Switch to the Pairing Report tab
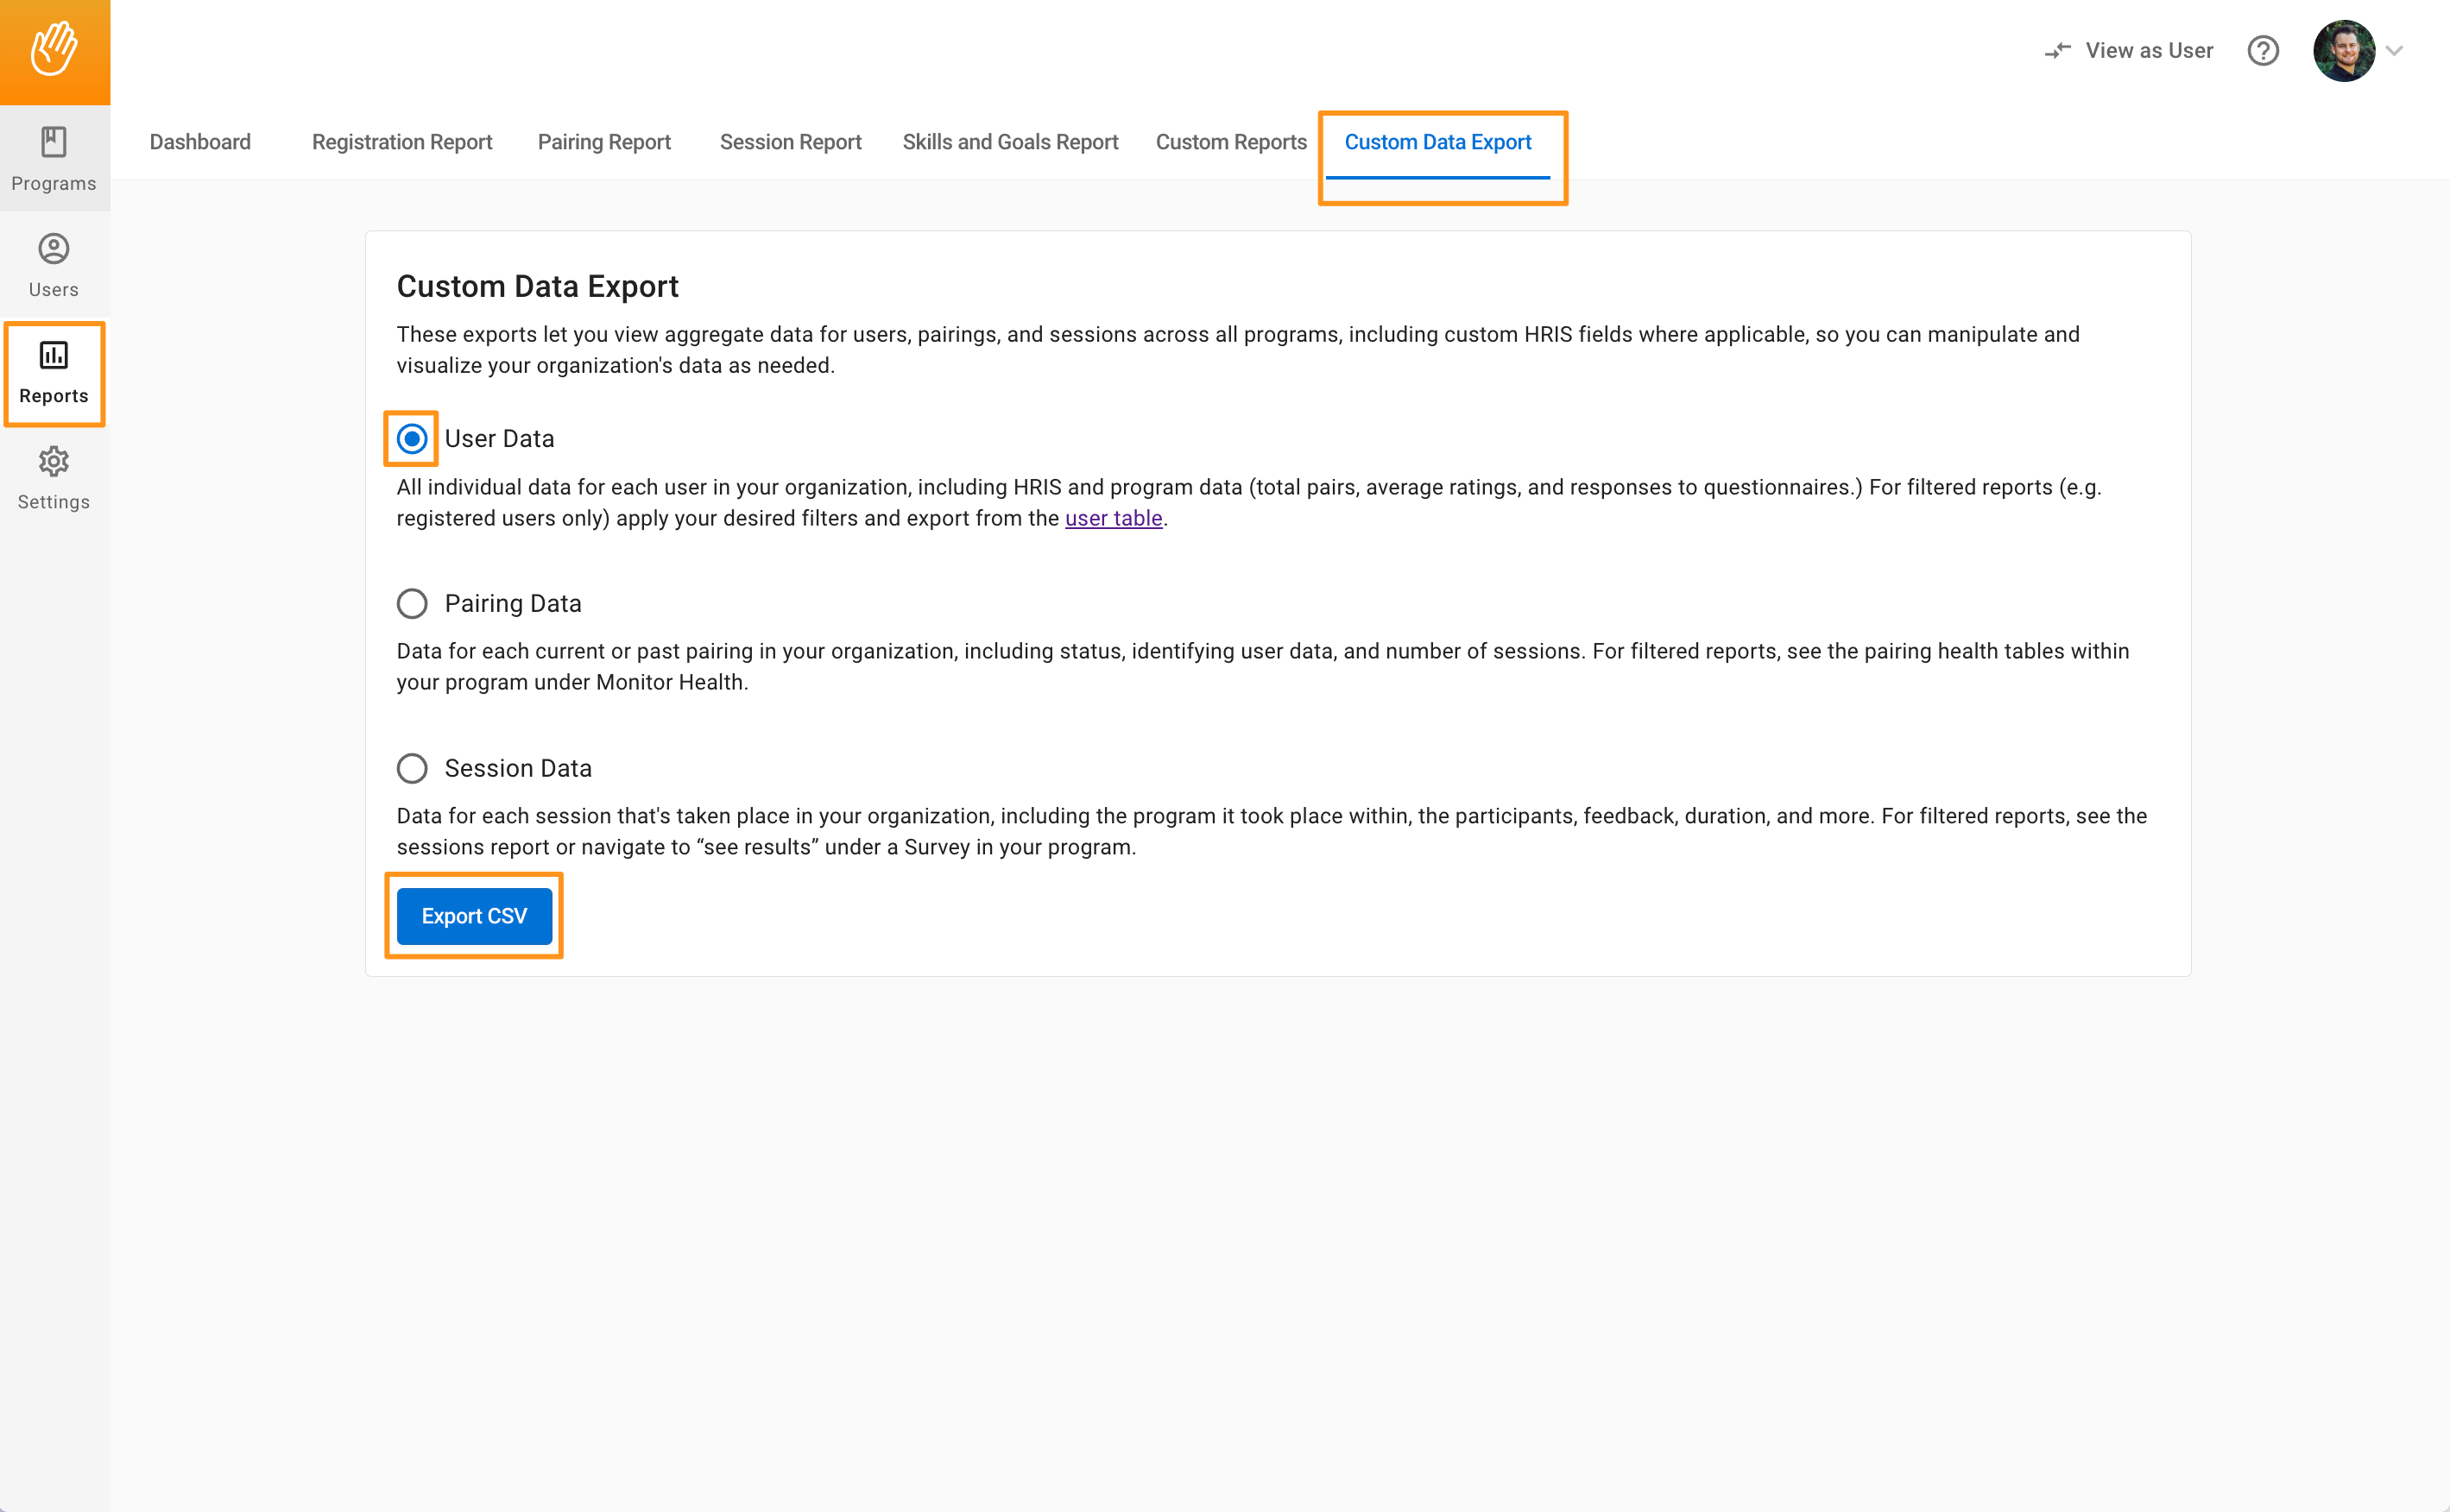Image resolution: width=2450 pixels, height=1512 pixels. (604, 142)
